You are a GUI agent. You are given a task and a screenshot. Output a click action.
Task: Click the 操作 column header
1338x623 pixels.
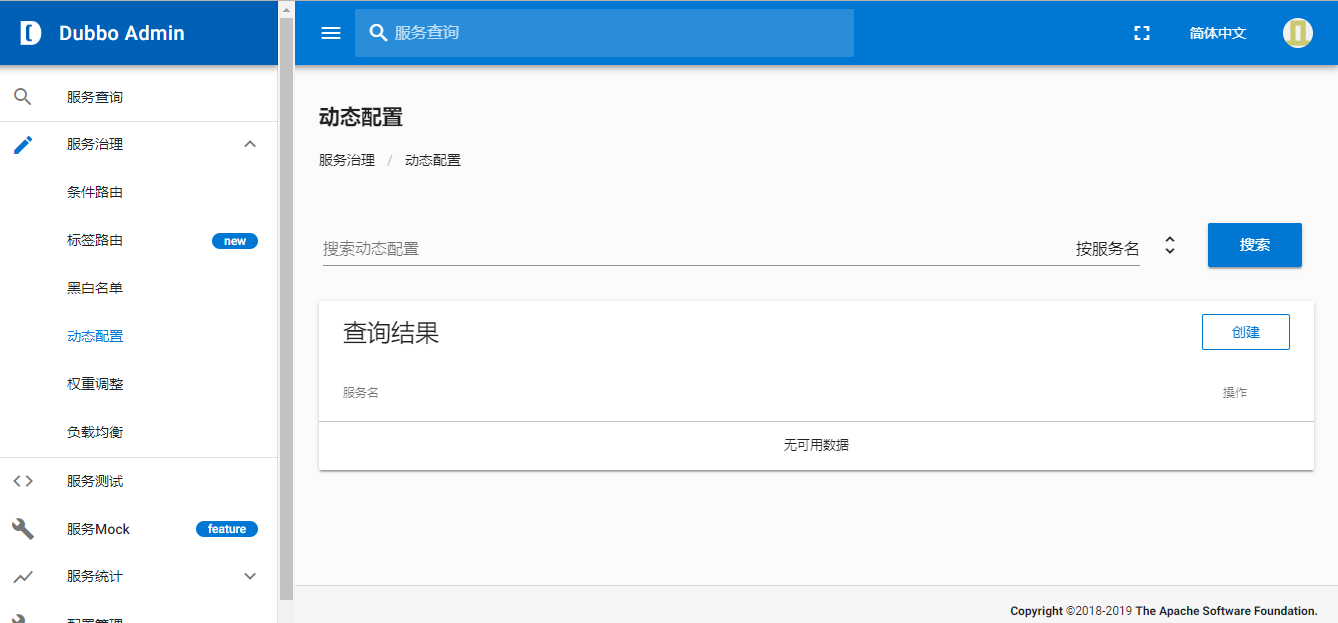[x=1235, y=393]
